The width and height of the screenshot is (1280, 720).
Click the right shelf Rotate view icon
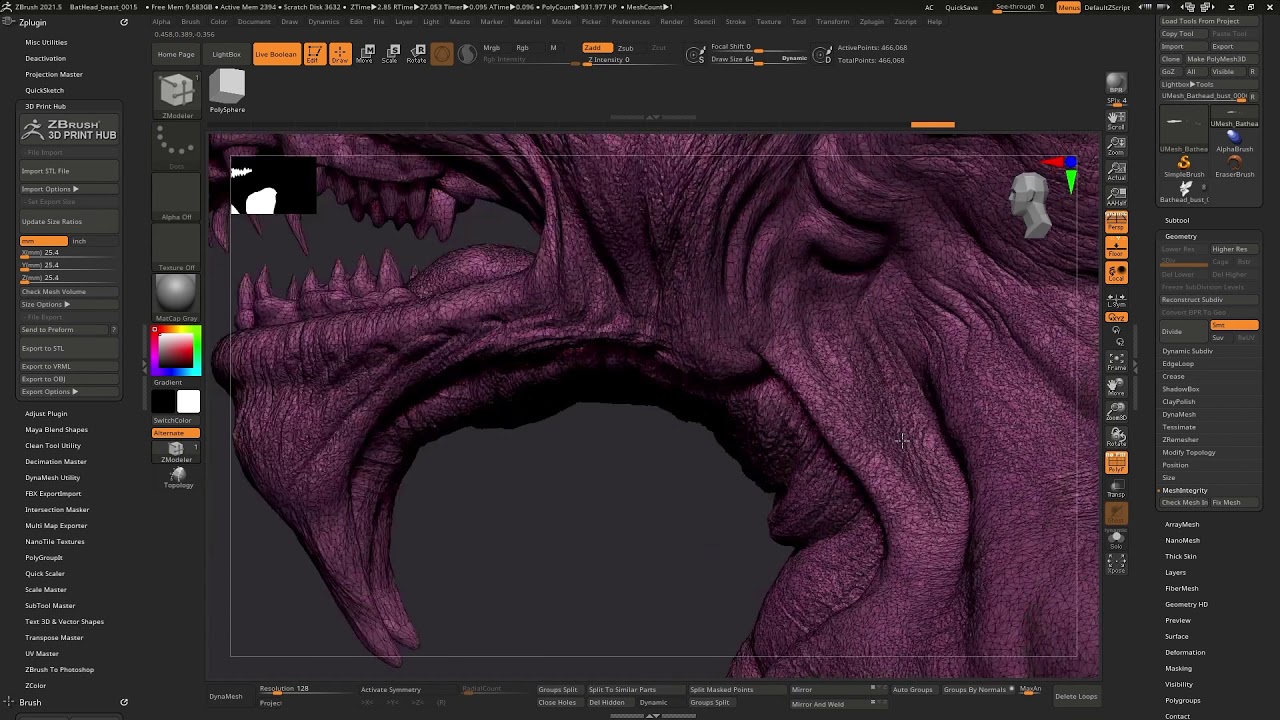[x=1116, y=437]
